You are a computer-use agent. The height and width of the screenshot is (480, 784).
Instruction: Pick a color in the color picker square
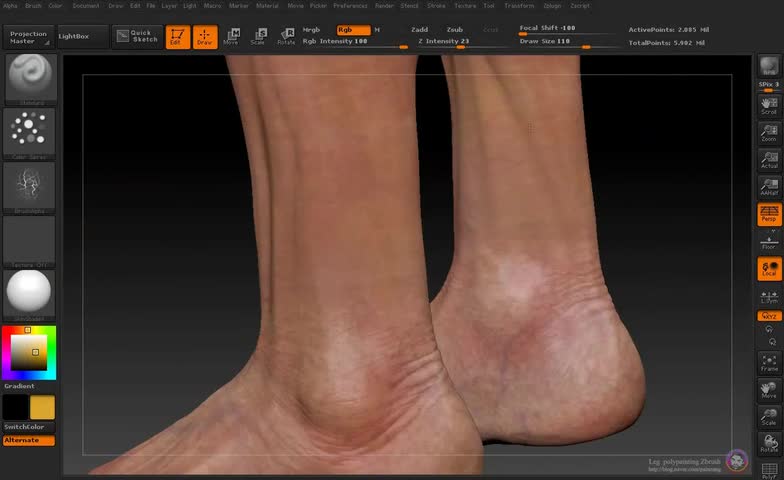(29, 352)
